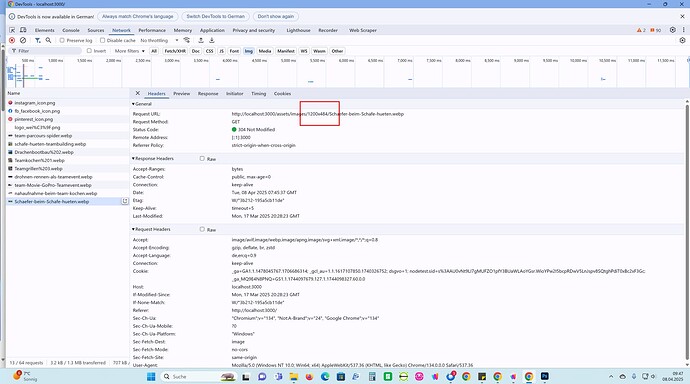The height and width of the screenshot is (384, 690).
Task: Toggle the network filter funnel icon
Action: click(x=38, y=40)
